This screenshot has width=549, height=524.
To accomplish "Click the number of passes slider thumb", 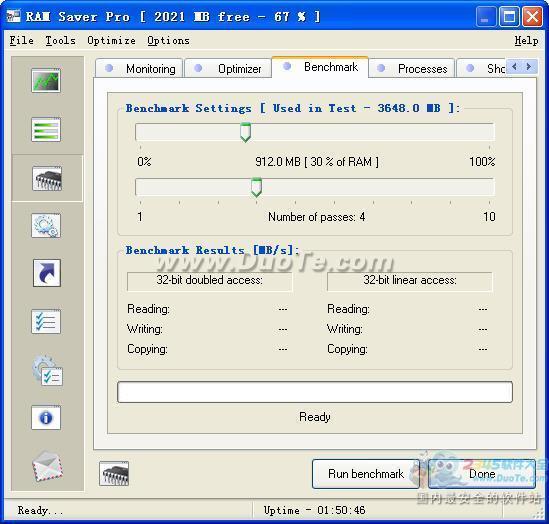I will point(256,187).
